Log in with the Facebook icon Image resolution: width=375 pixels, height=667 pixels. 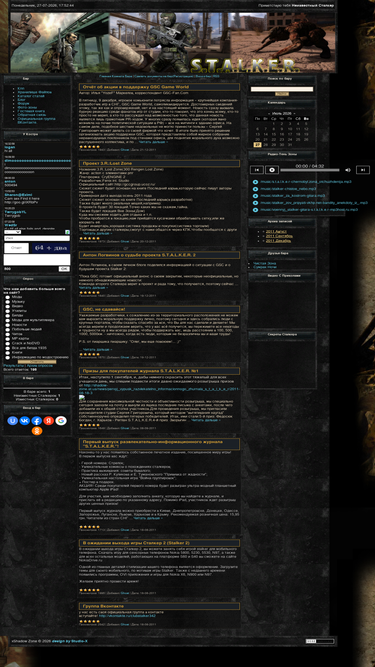(37, 421)
